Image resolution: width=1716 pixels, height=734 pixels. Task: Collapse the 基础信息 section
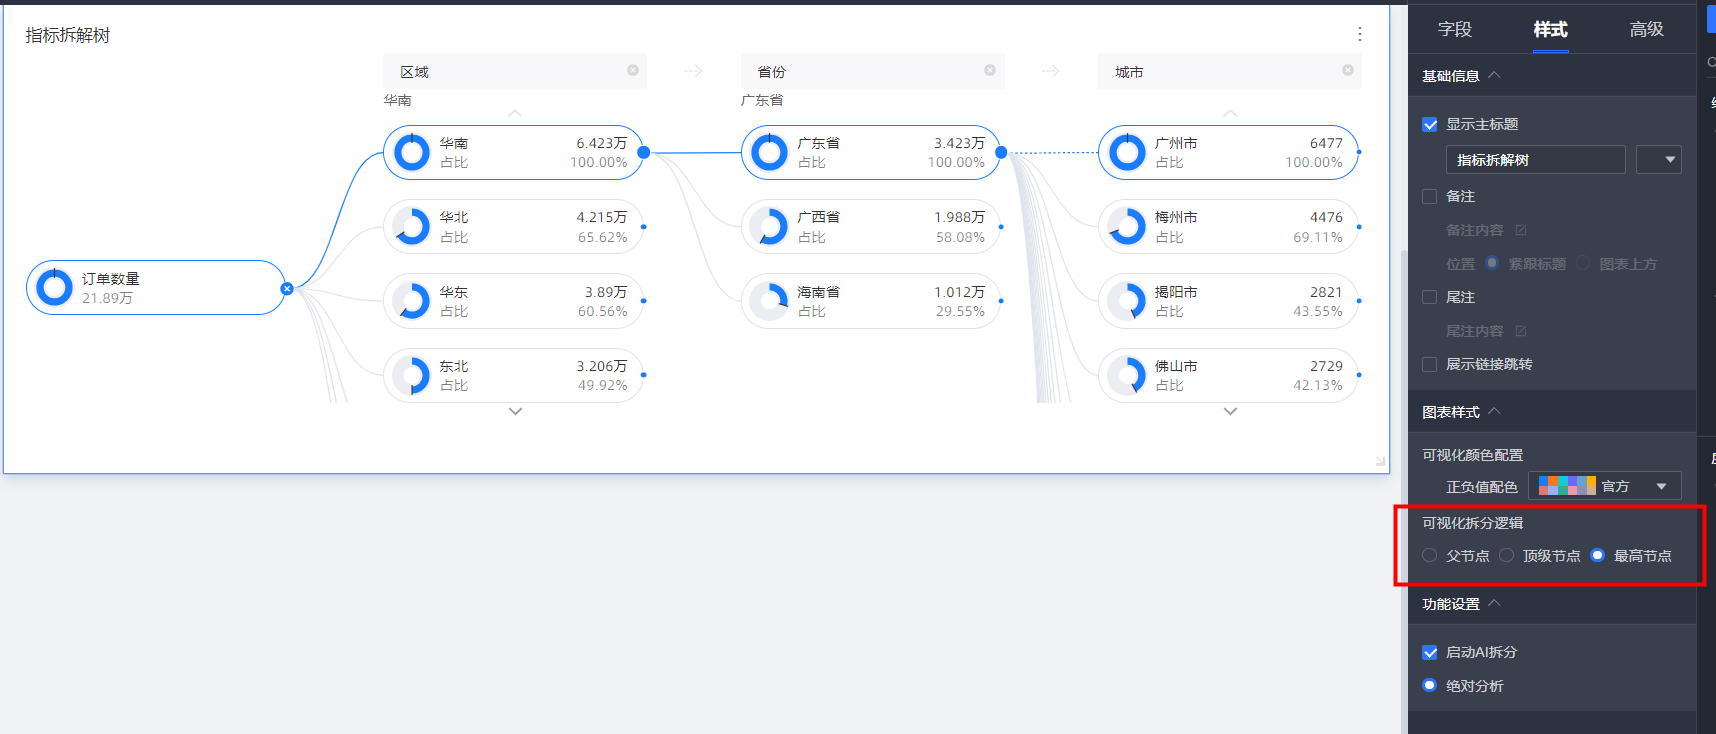1494,76
